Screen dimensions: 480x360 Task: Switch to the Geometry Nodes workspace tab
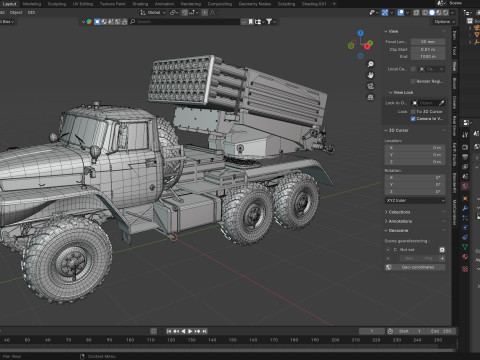click(255, 4)
